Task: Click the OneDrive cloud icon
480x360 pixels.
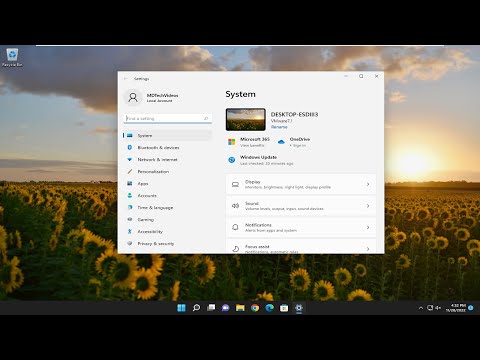Action: coord(281,142)
